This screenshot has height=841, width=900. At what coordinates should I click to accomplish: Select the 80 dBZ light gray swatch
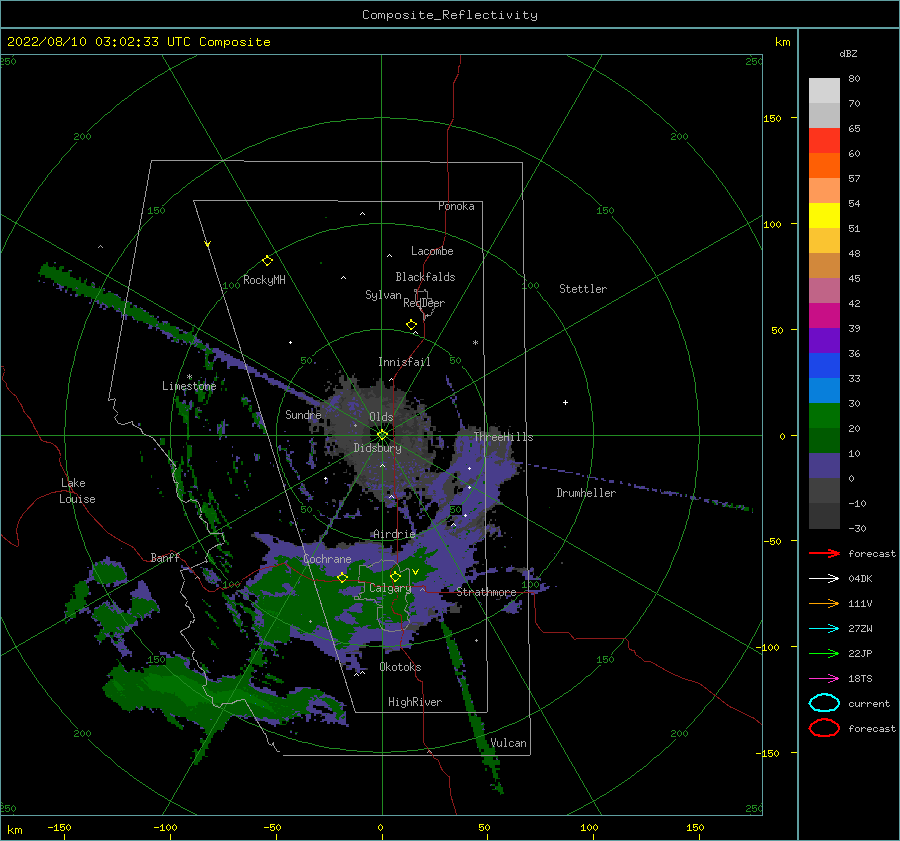(824, 90)
